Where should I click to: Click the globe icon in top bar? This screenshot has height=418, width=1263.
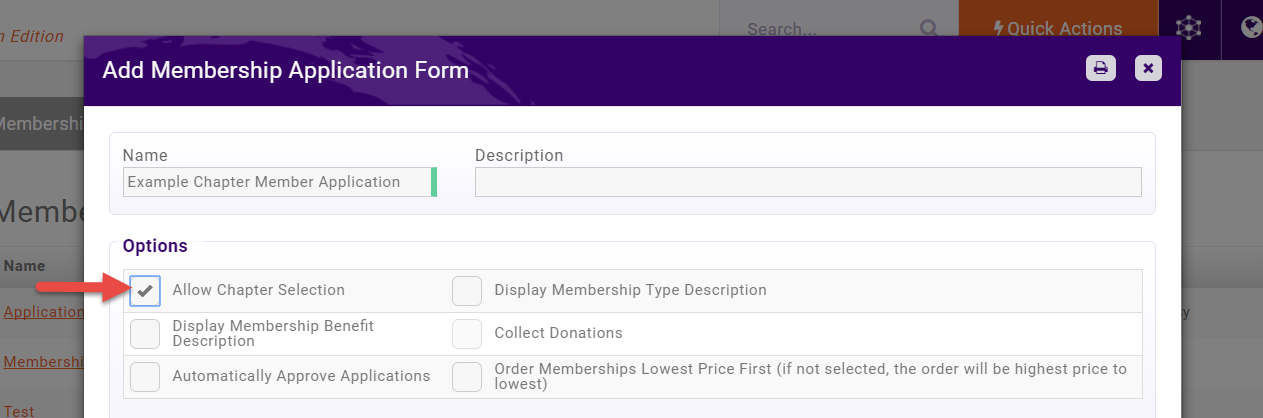pos(1251,27)
